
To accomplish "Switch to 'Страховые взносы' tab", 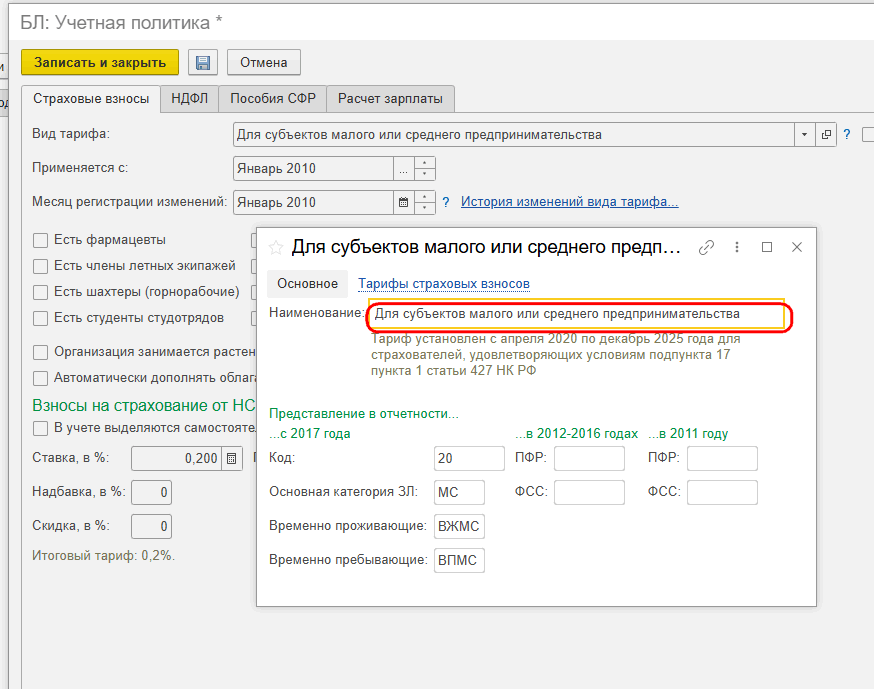I will tap(91, 99).
